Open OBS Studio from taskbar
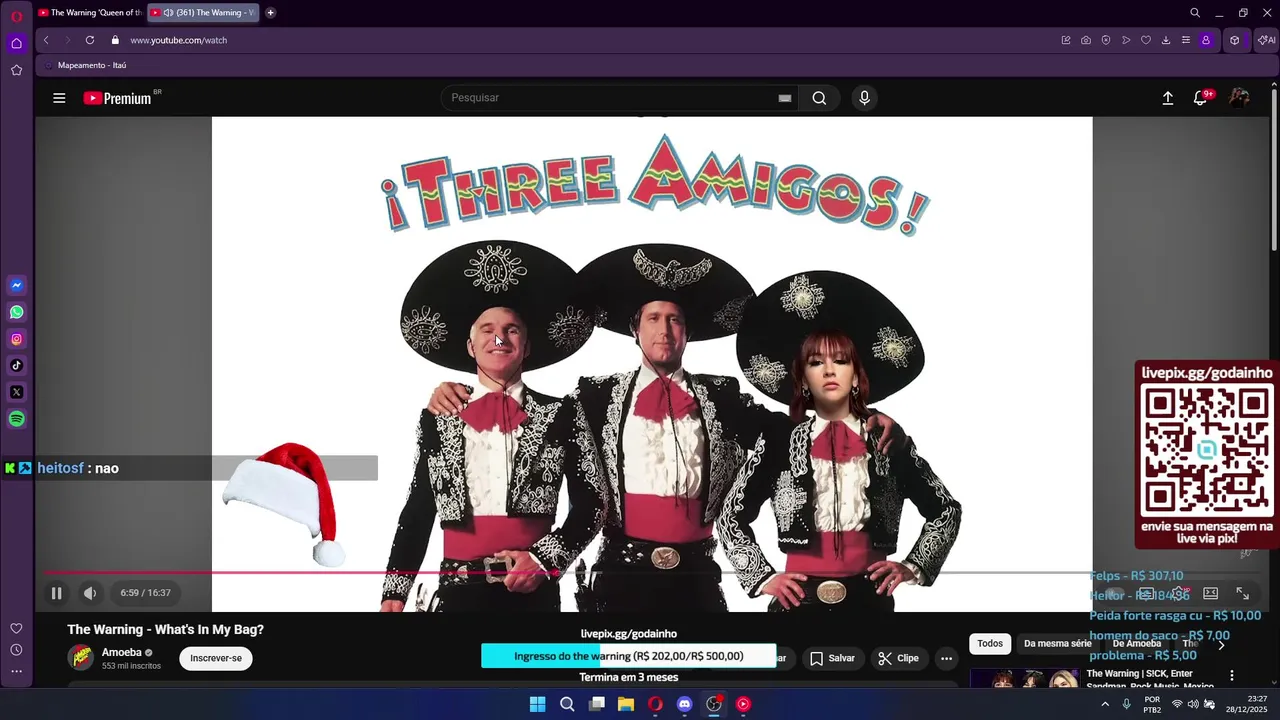 (714, 704)
